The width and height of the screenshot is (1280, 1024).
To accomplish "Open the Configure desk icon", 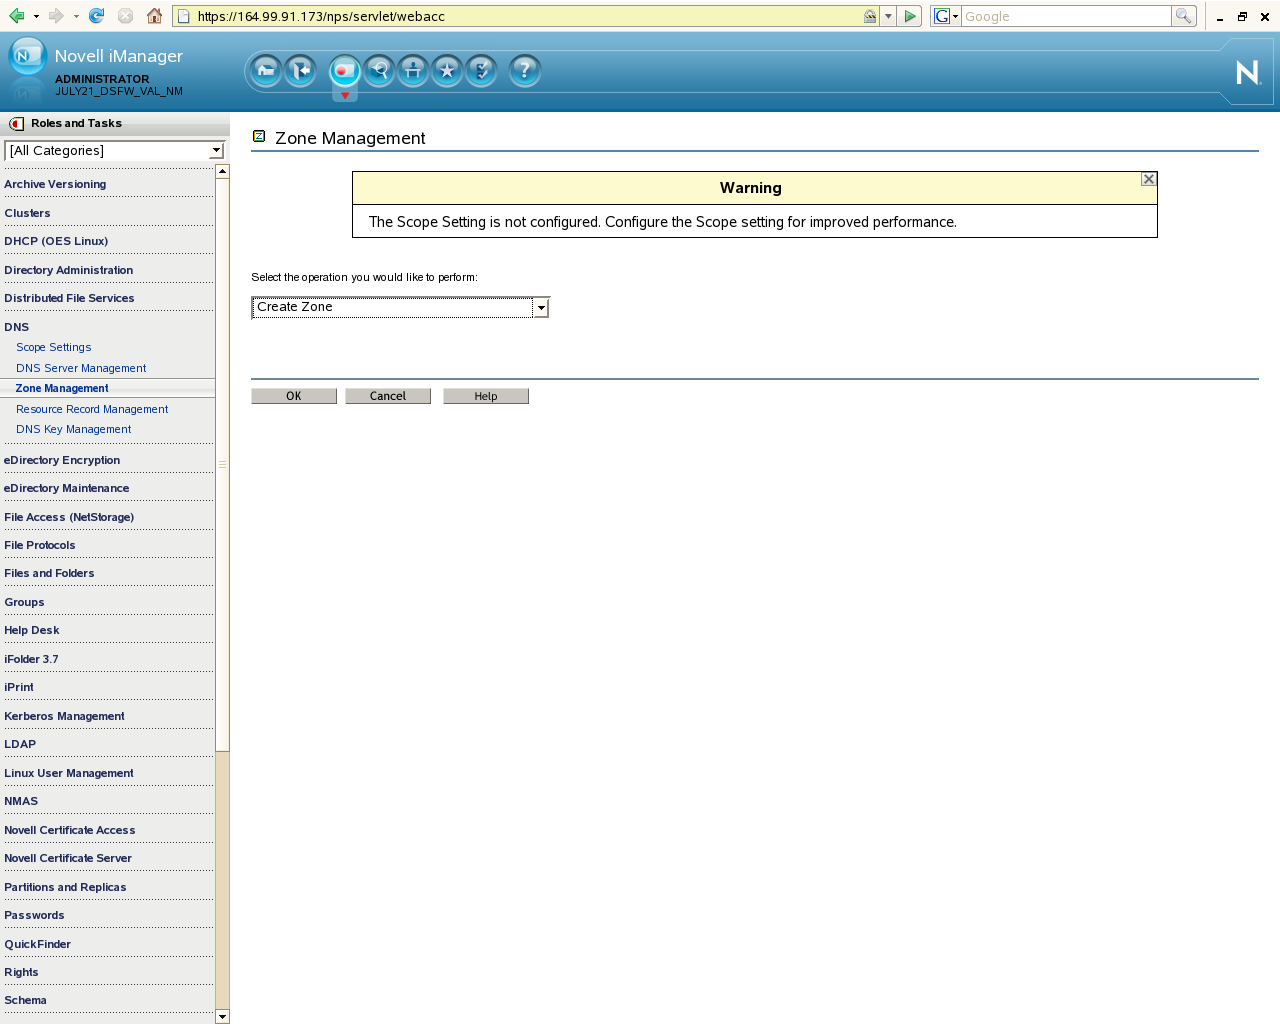I will click(413, 70).
